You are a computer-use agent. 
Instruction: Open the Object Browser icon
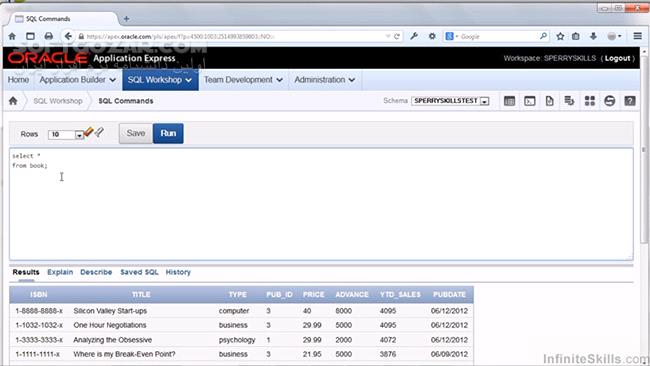(x=509, y=101)
